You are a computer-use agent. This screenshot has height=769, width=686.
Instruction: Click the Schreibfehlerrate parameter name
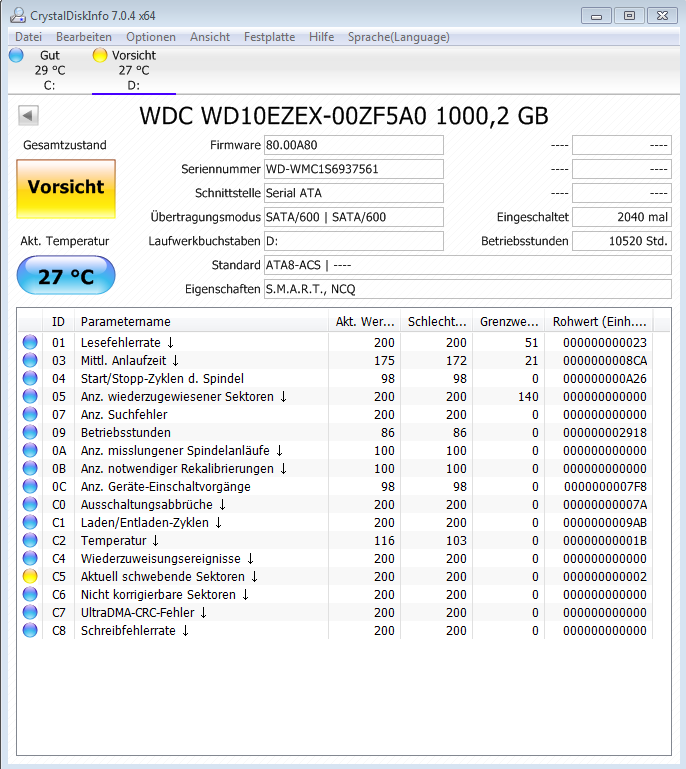click(128, 630)
